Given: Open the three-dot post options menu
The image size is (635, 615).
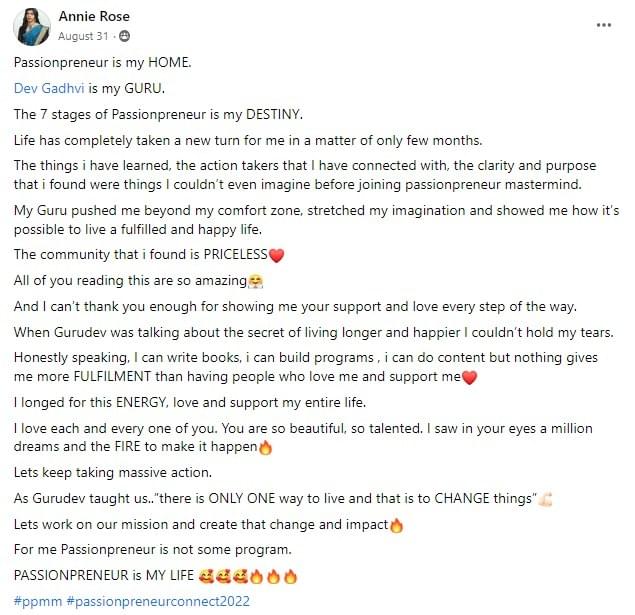Looking at the screenshot, I should click(x=603, y=25).
